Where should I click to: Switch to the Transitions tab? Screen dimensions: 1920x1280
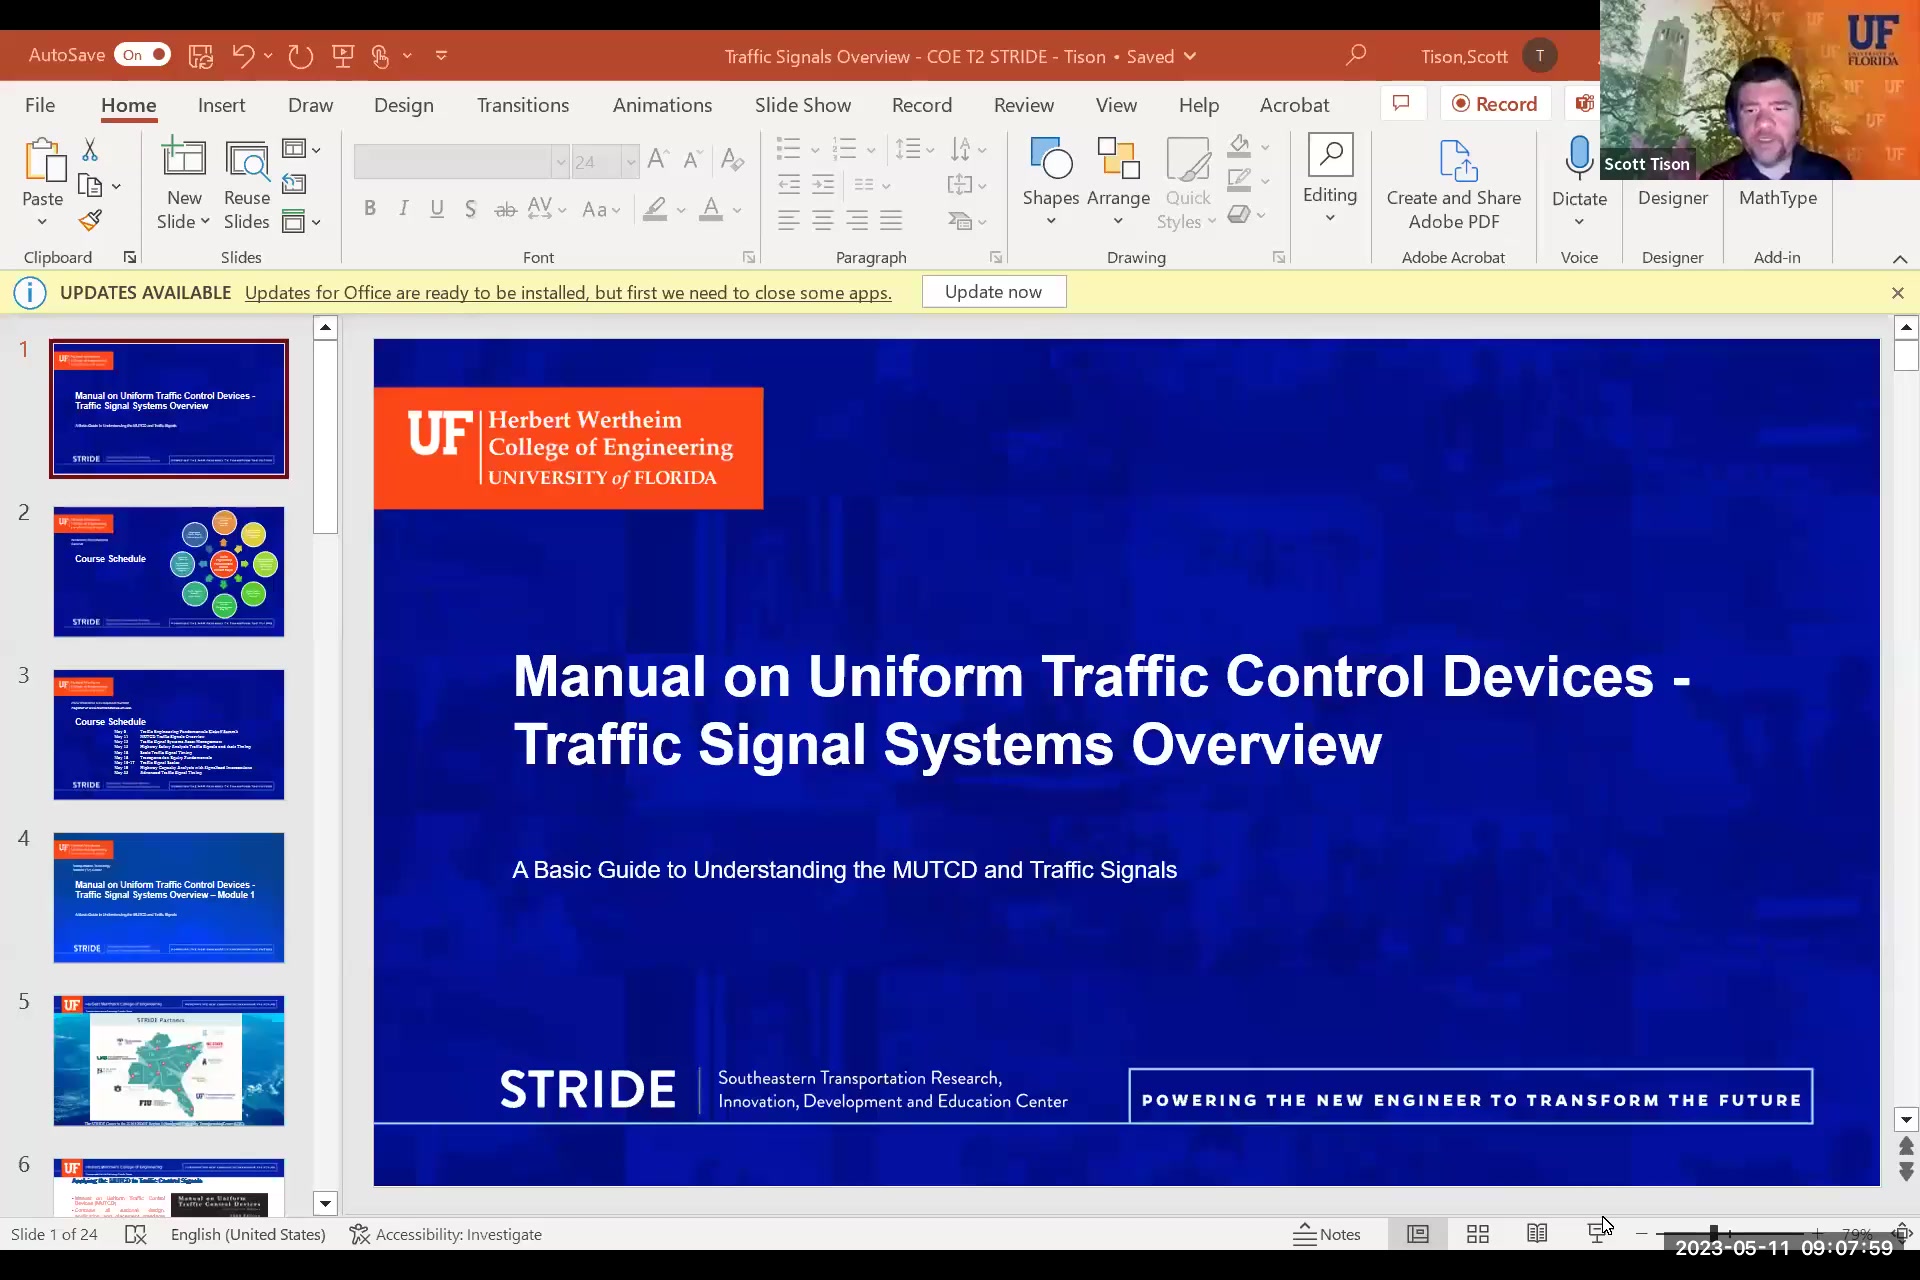coord(522,104)
